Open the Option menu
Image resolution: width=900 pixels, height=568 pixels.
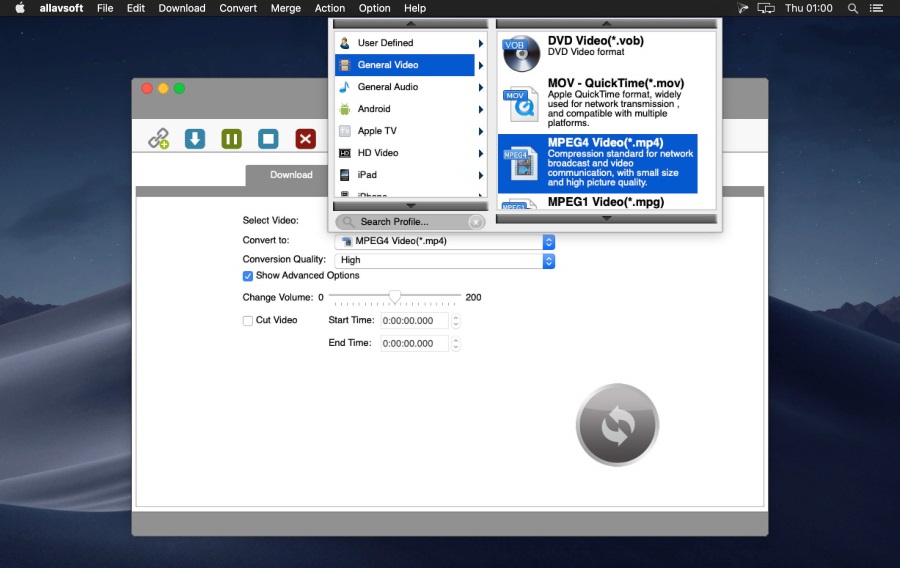[x=374, y=8]
